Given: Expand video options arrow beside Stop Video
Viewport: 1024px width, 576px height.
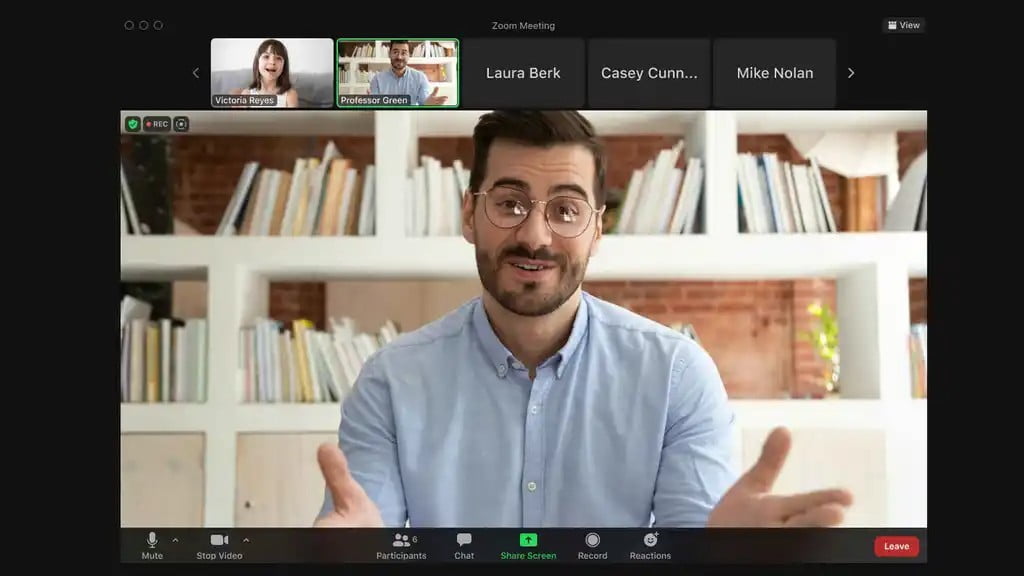Looking at the screenshot, I should coord(246,540).
